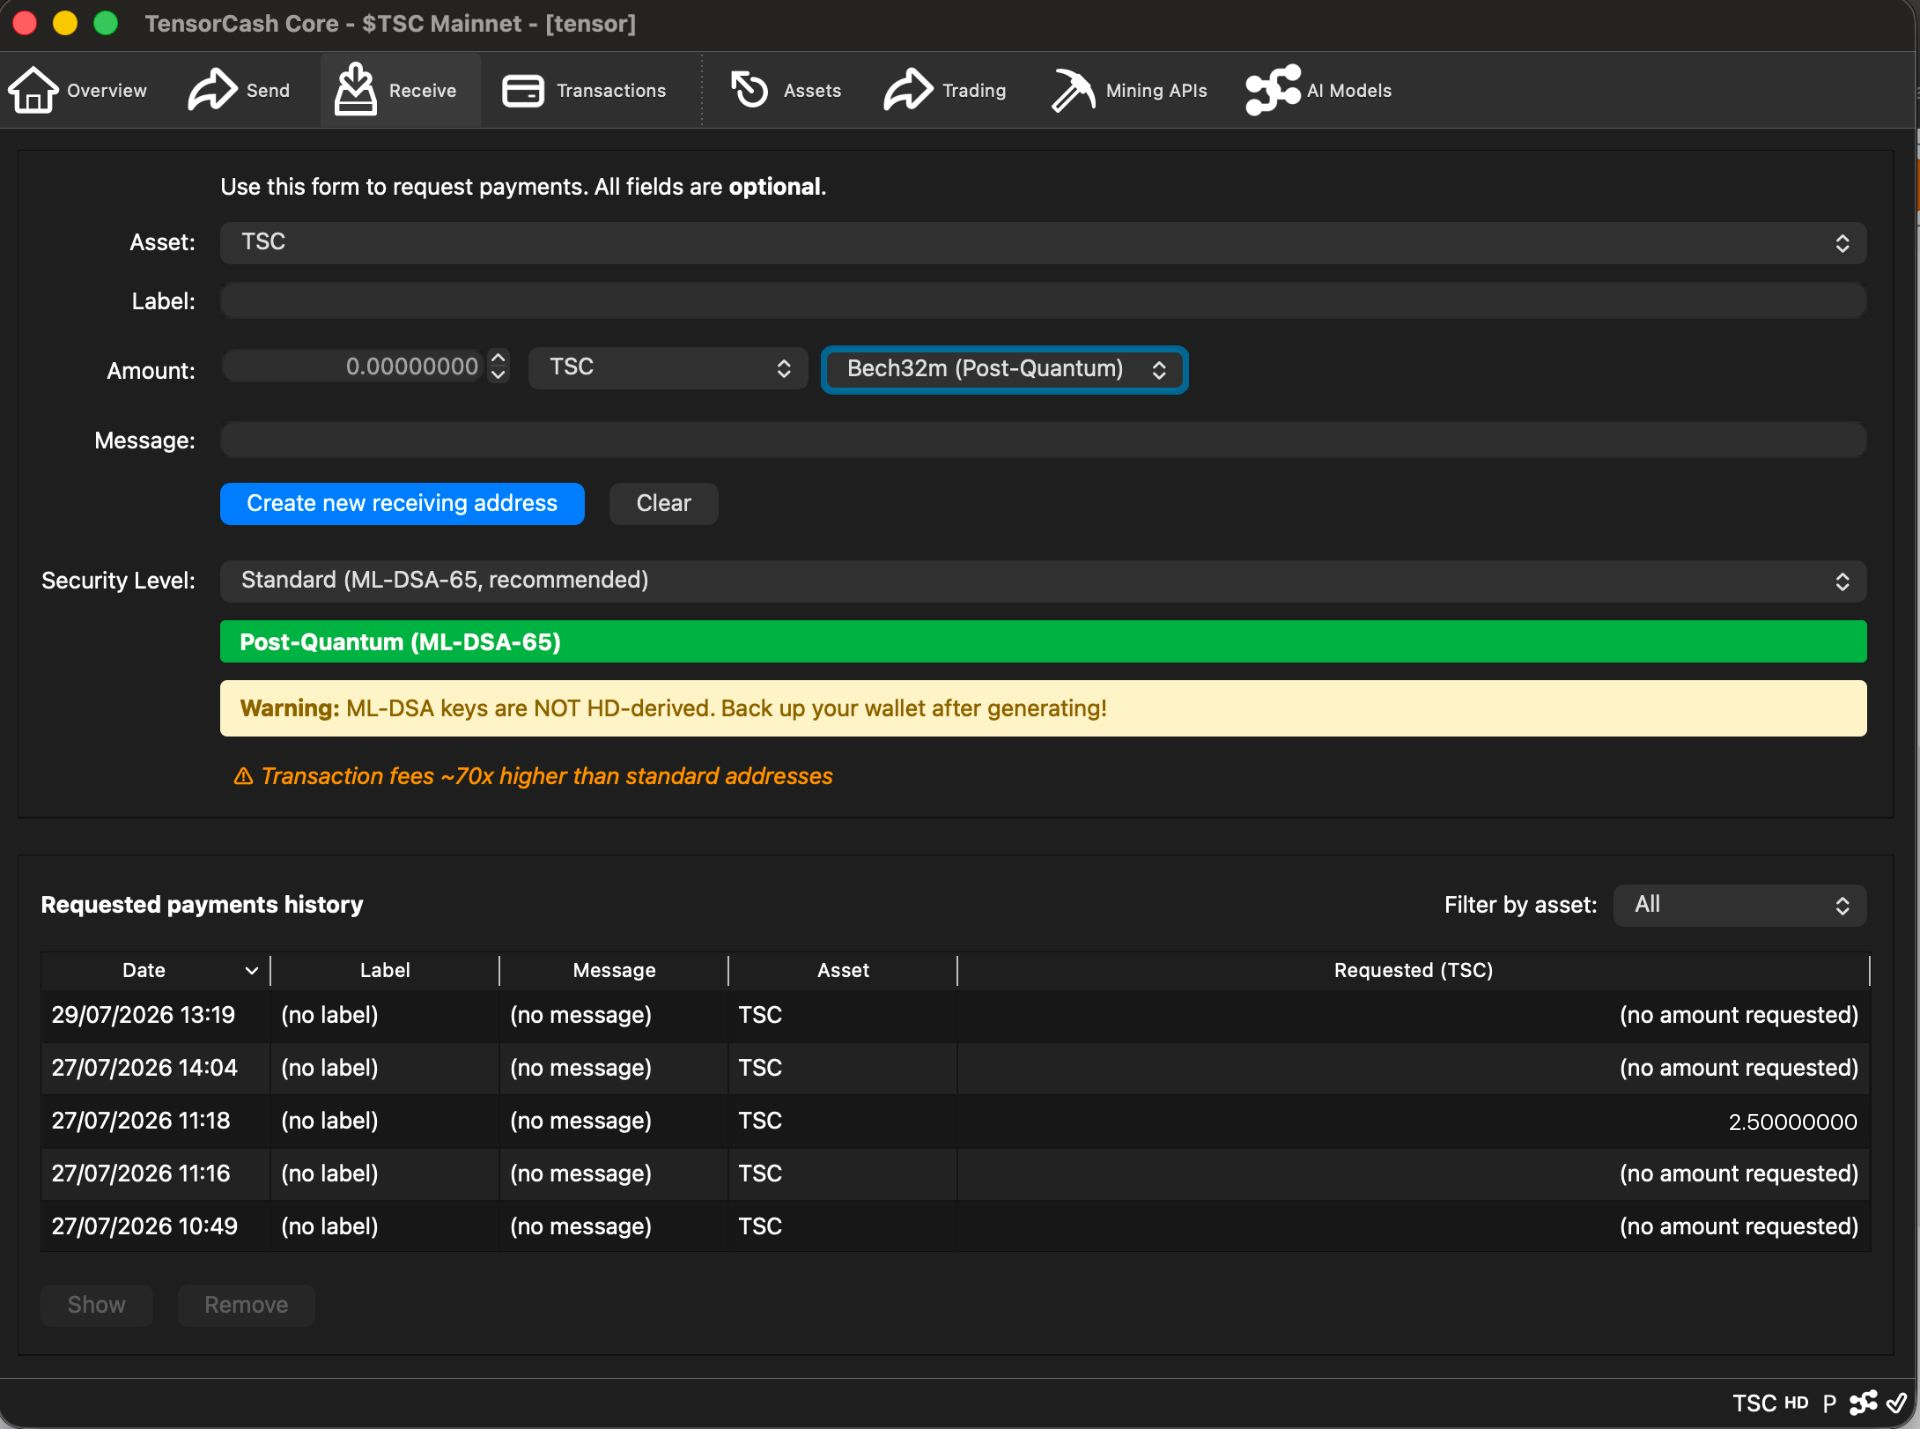Click Create new receiving address

click(x=402, y=503)
